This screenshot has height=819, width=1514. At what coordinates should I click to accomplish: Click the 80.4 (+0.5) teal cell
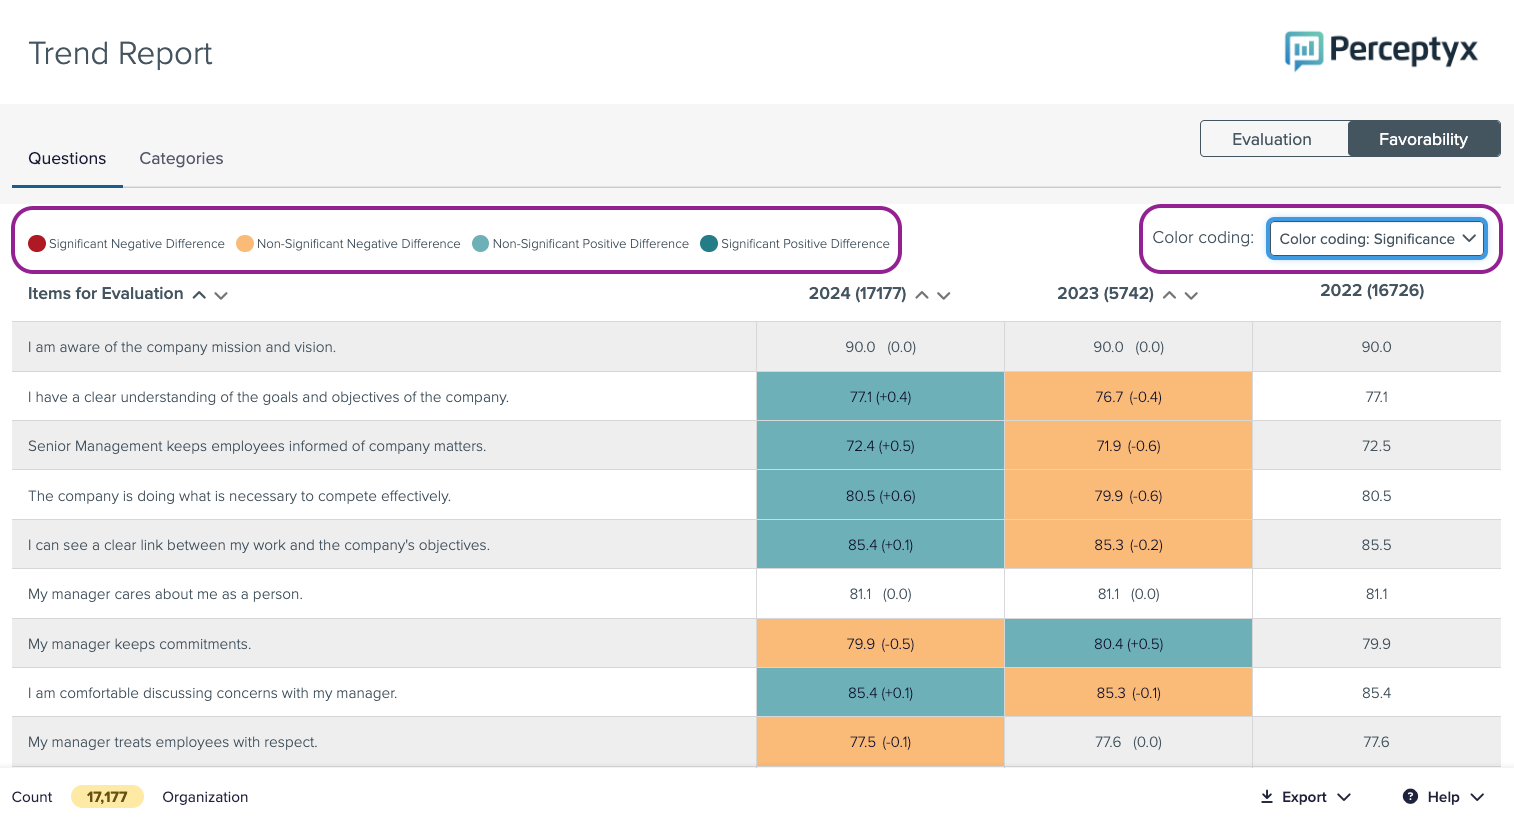(x=1128, y=644)
